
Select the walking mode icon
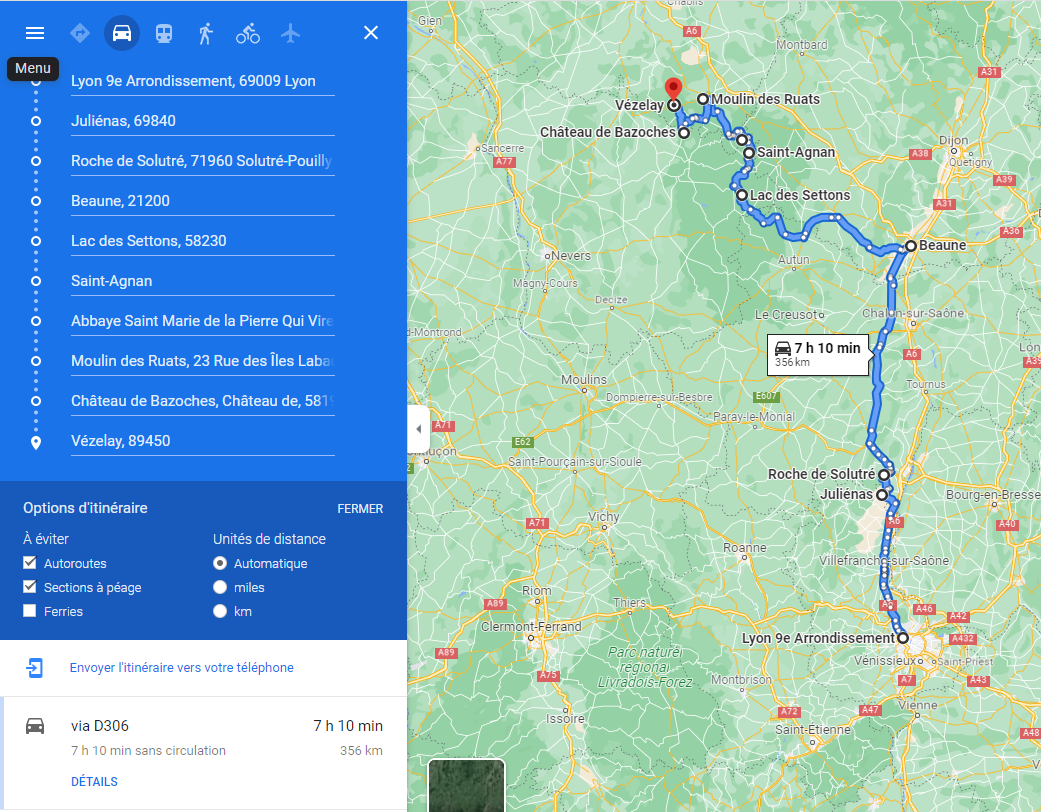[x=206, y=33]
